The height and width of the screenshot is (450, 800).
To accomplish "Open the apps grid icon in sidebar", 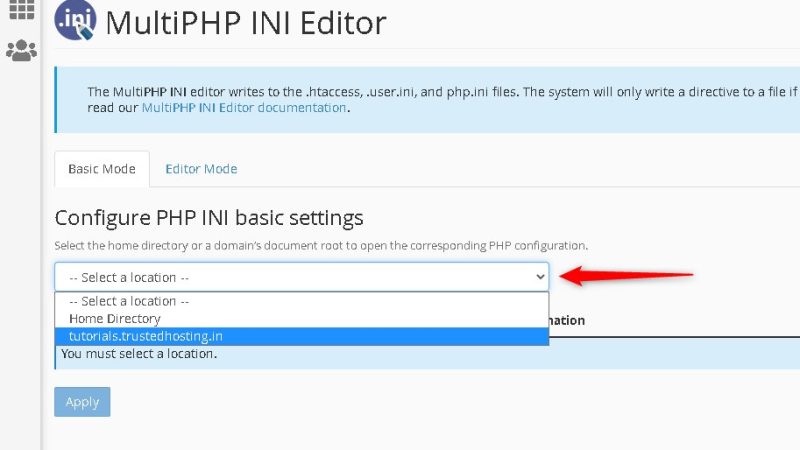I will [21, 9].
